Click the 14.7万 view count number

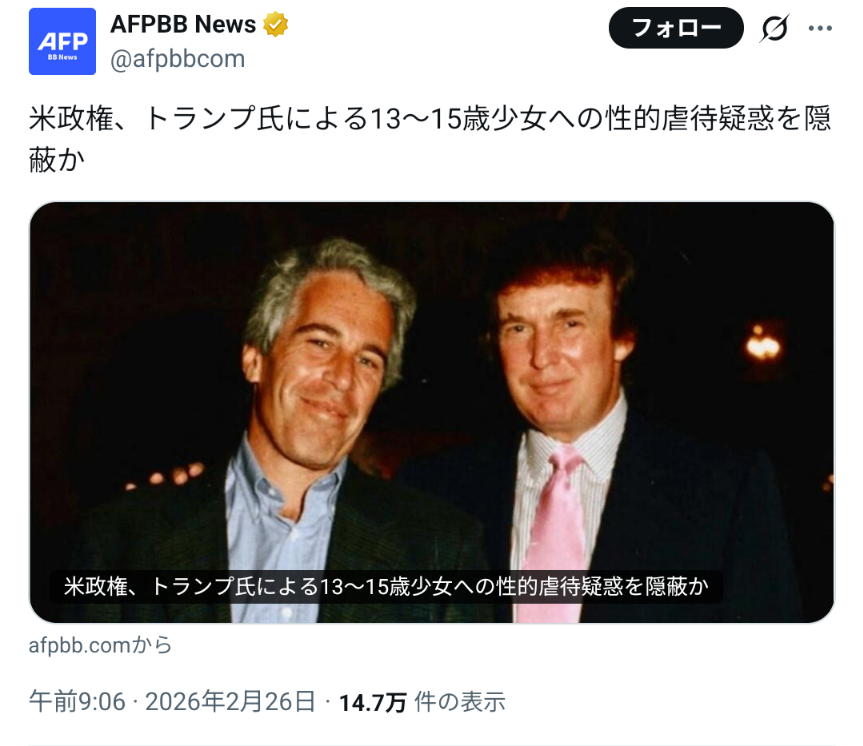(373, 703)
